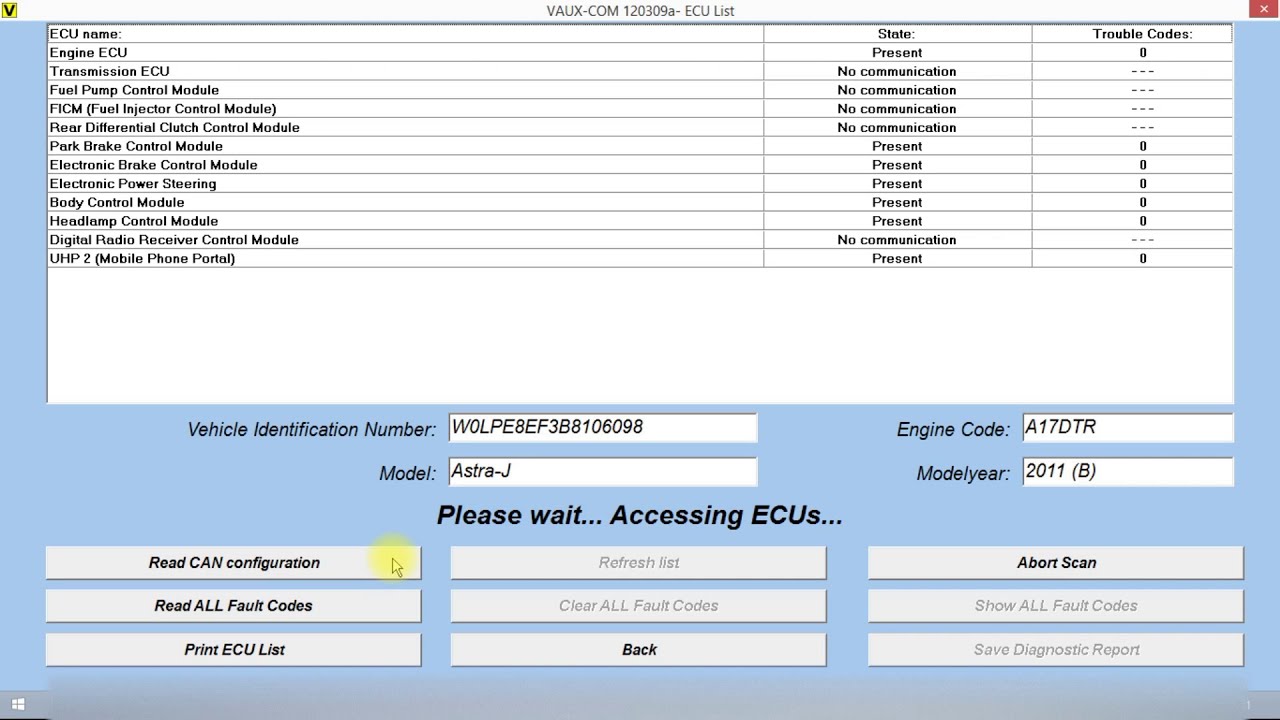This screenshot has width=1280, height=720.
Task: Go Back from the ECU List
Action: [x=639, y=650]
